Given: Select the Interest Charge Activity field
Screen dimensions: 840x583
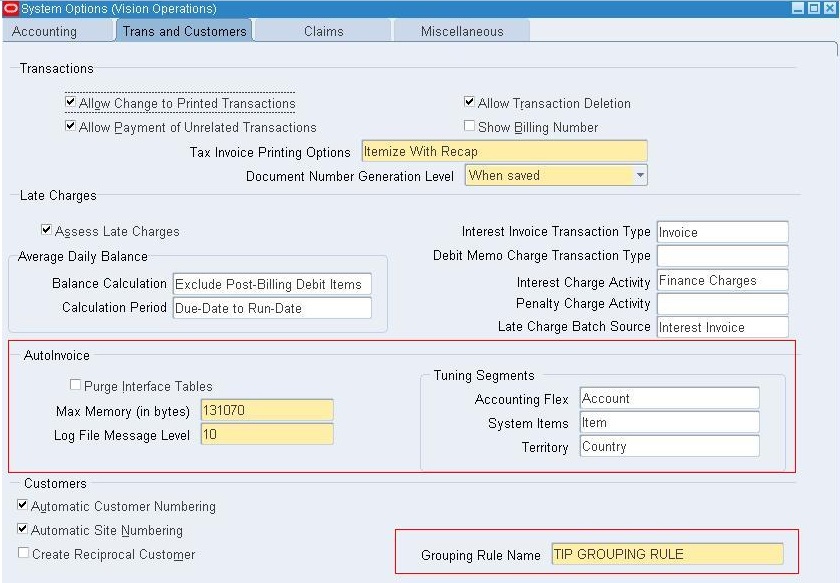Looking at the screenshot, I should coord(722,281).
